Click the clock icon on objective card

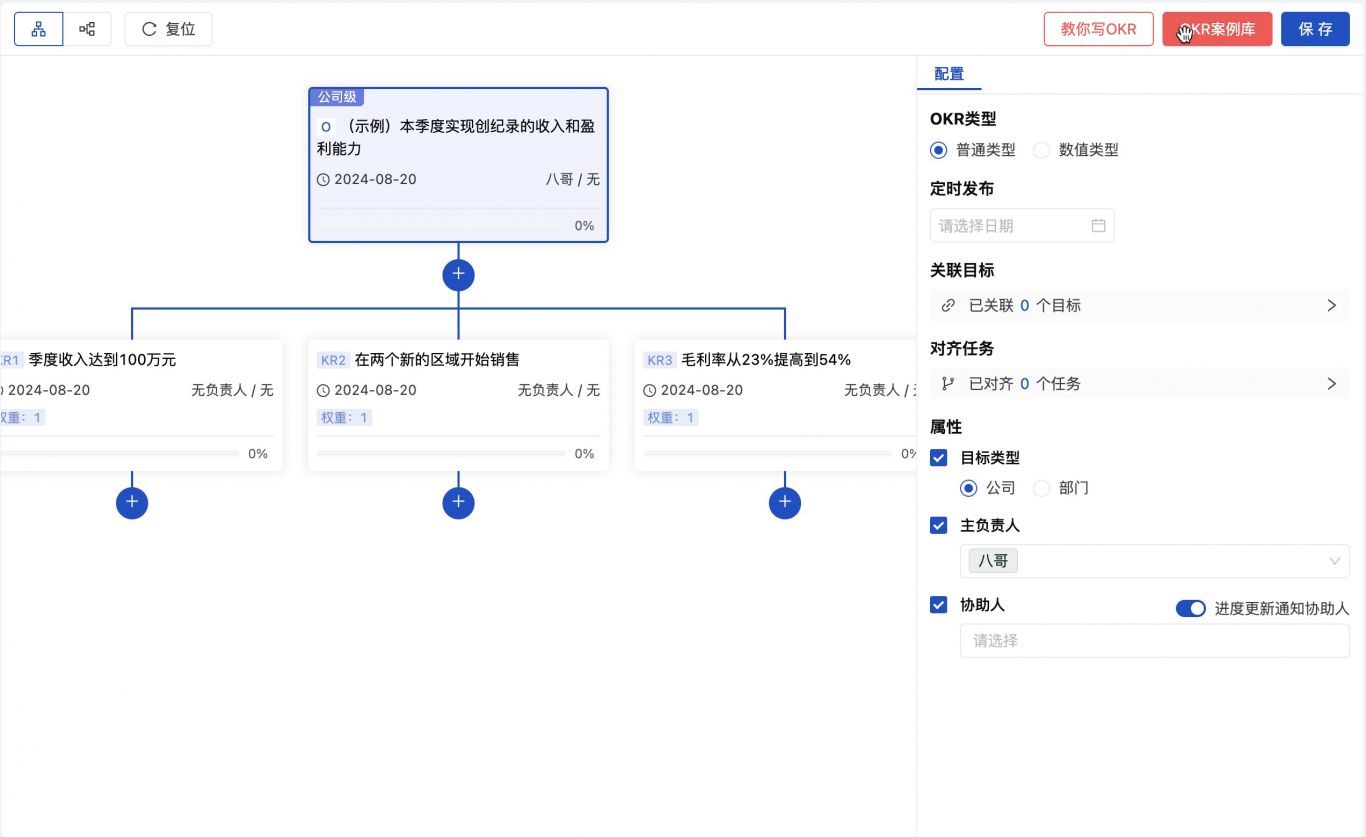tap(323, 180)
